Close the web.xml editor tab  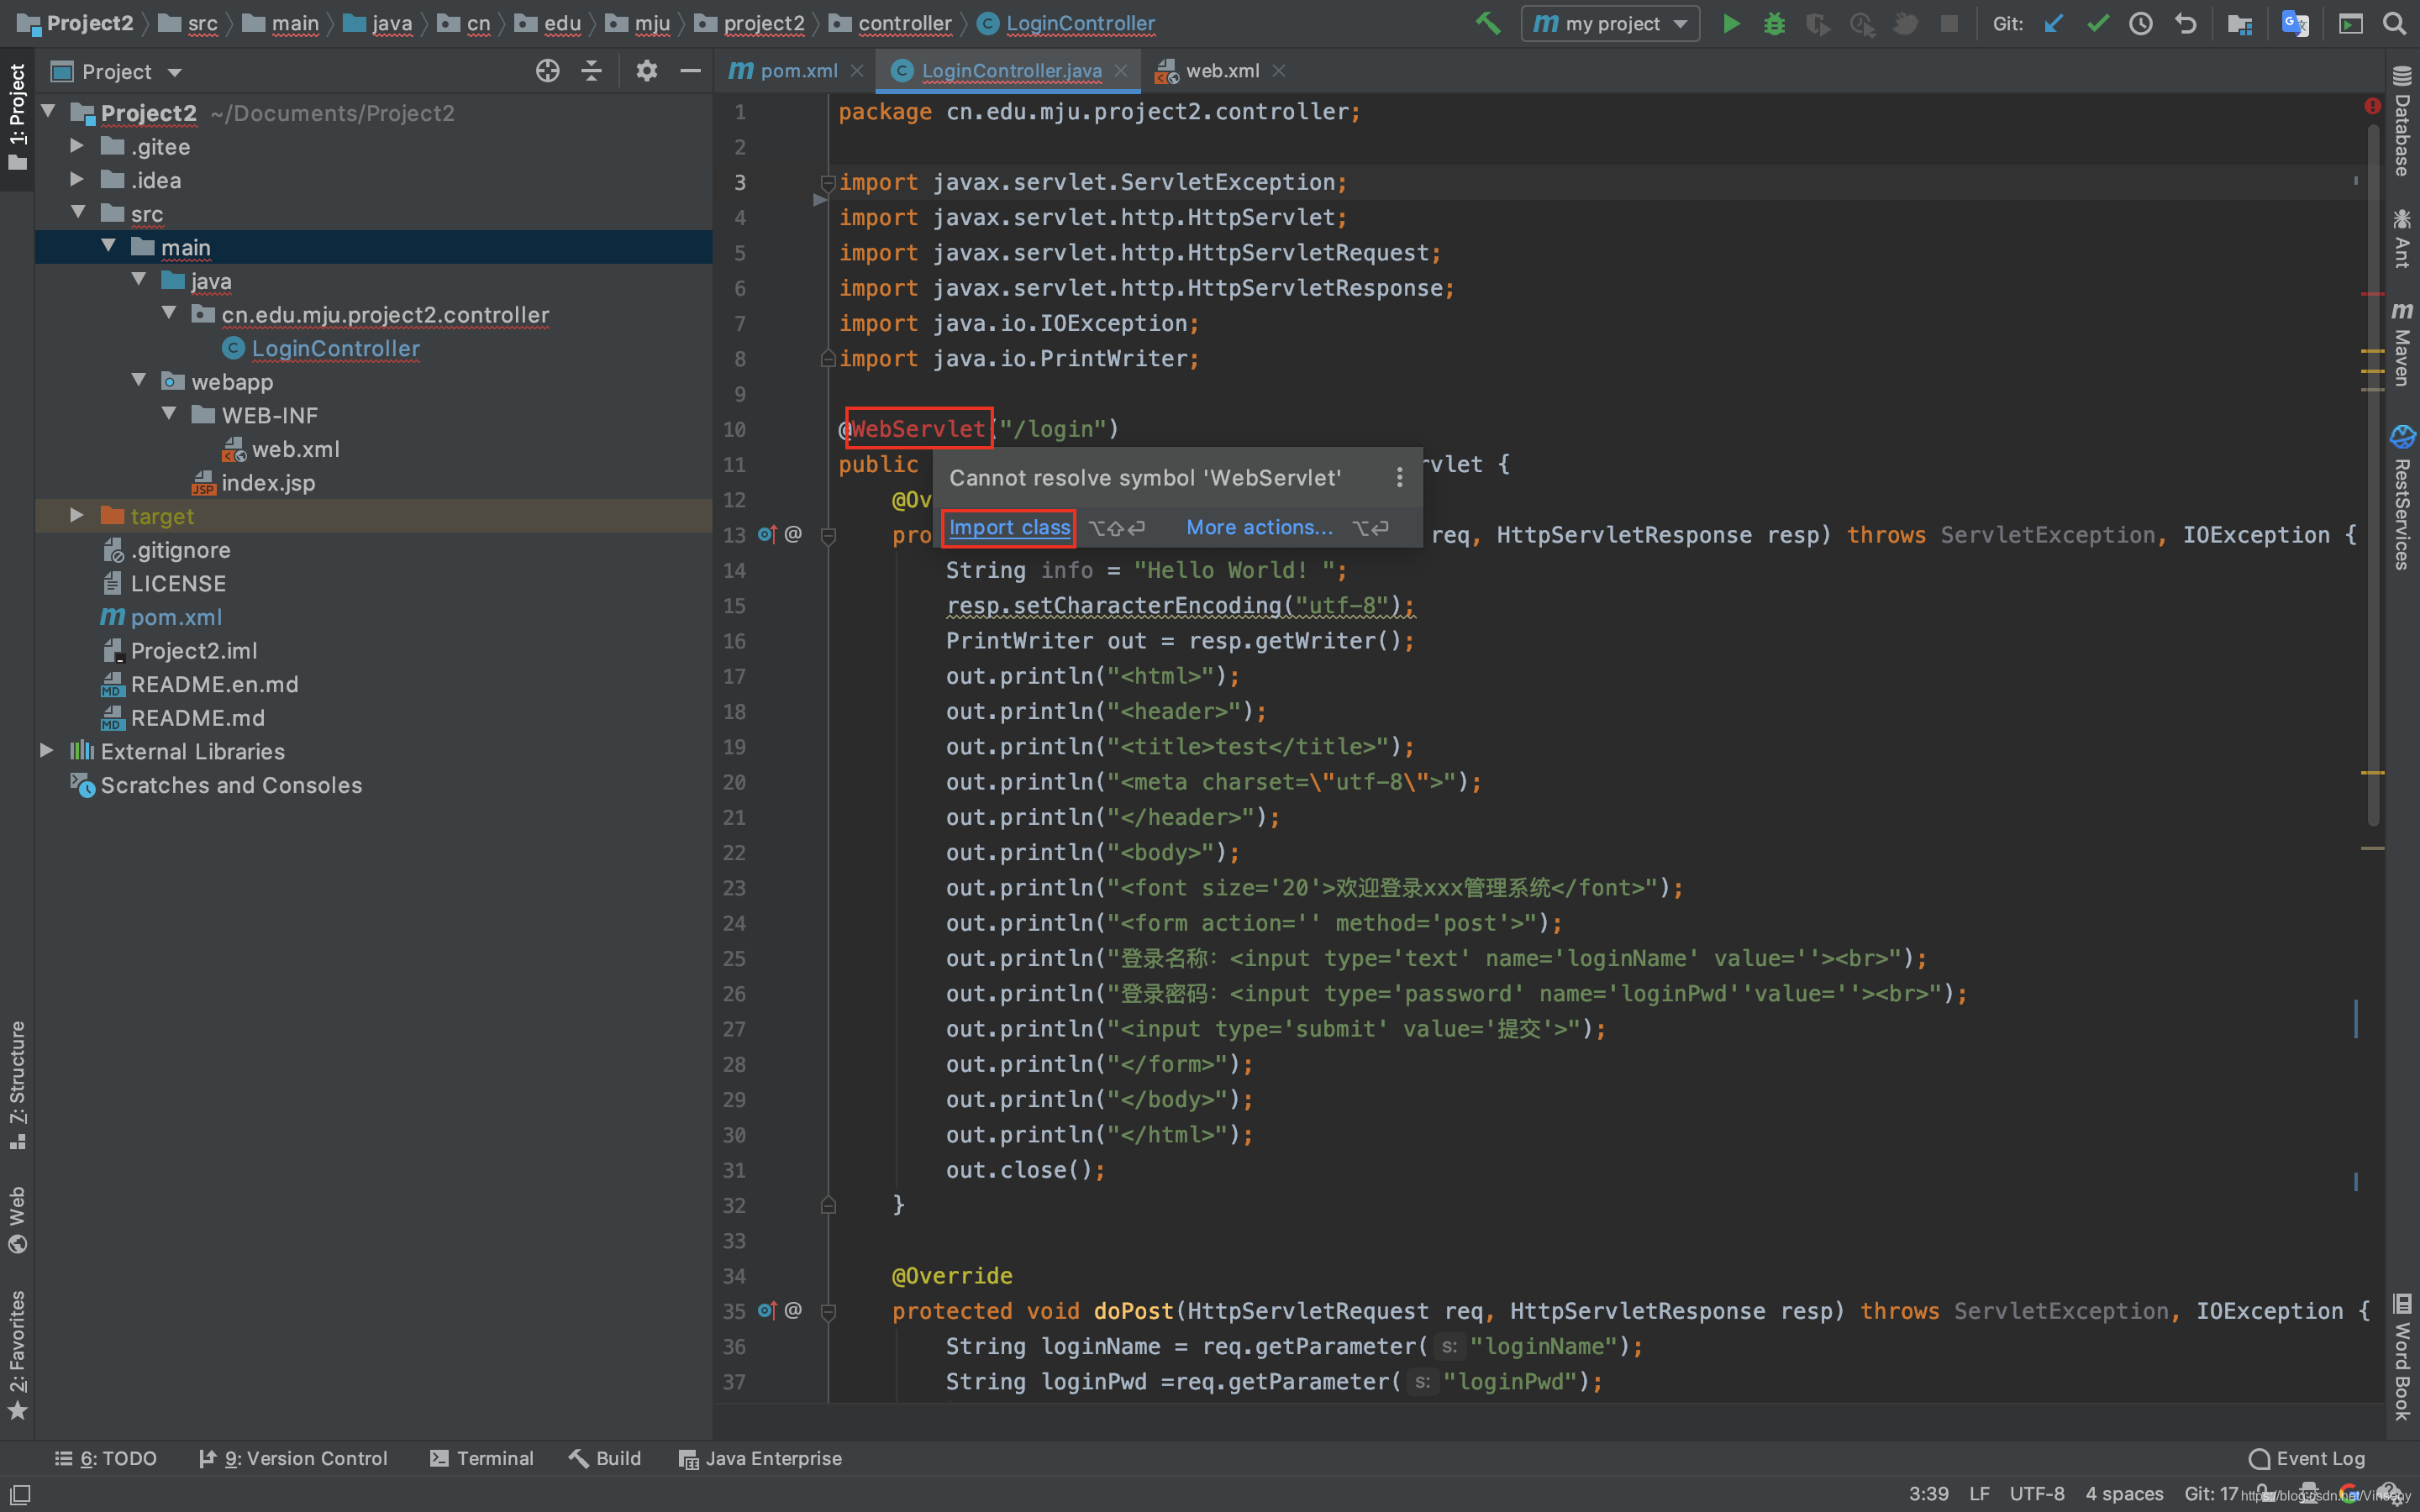click(1279, 71)
